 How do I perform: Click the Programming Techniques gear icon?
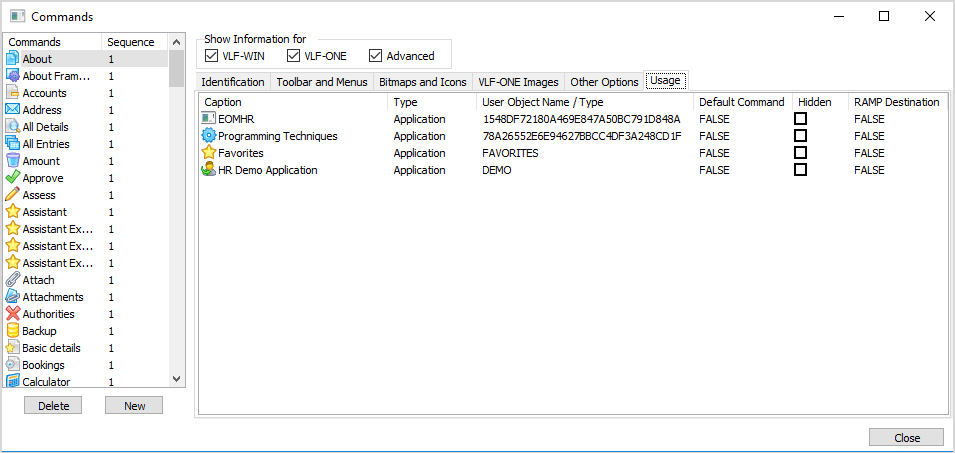[x=209, y=136]
